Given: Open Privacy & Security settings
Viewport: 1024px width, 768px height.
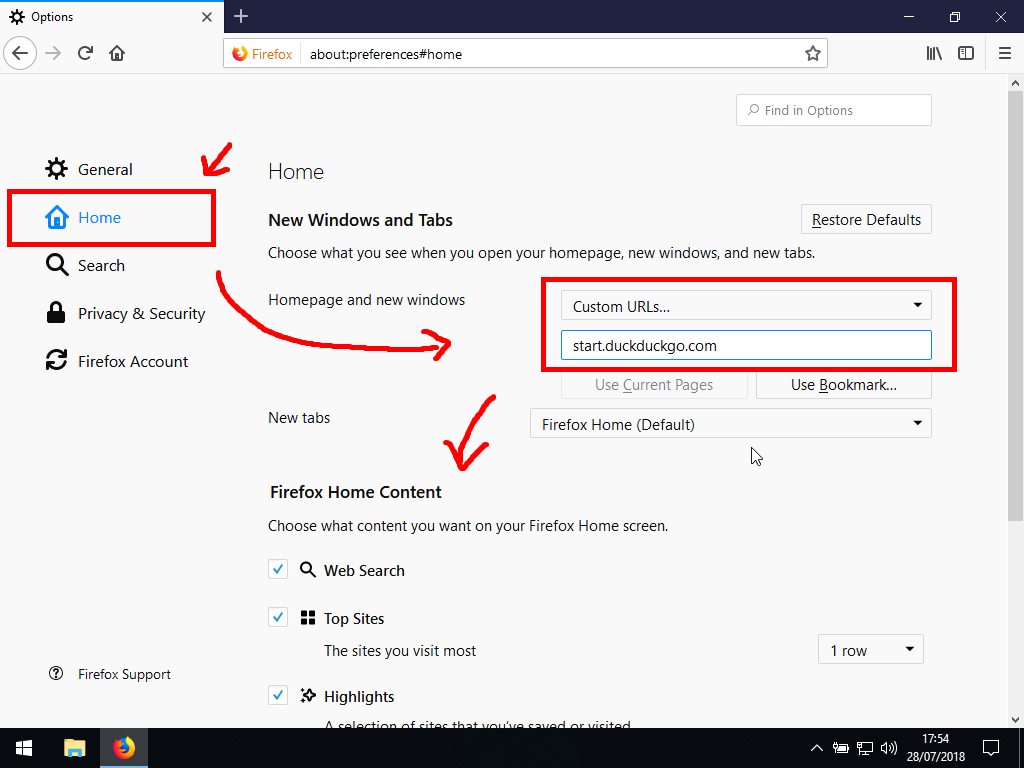Looking at the screenshot, I should 125,313.
